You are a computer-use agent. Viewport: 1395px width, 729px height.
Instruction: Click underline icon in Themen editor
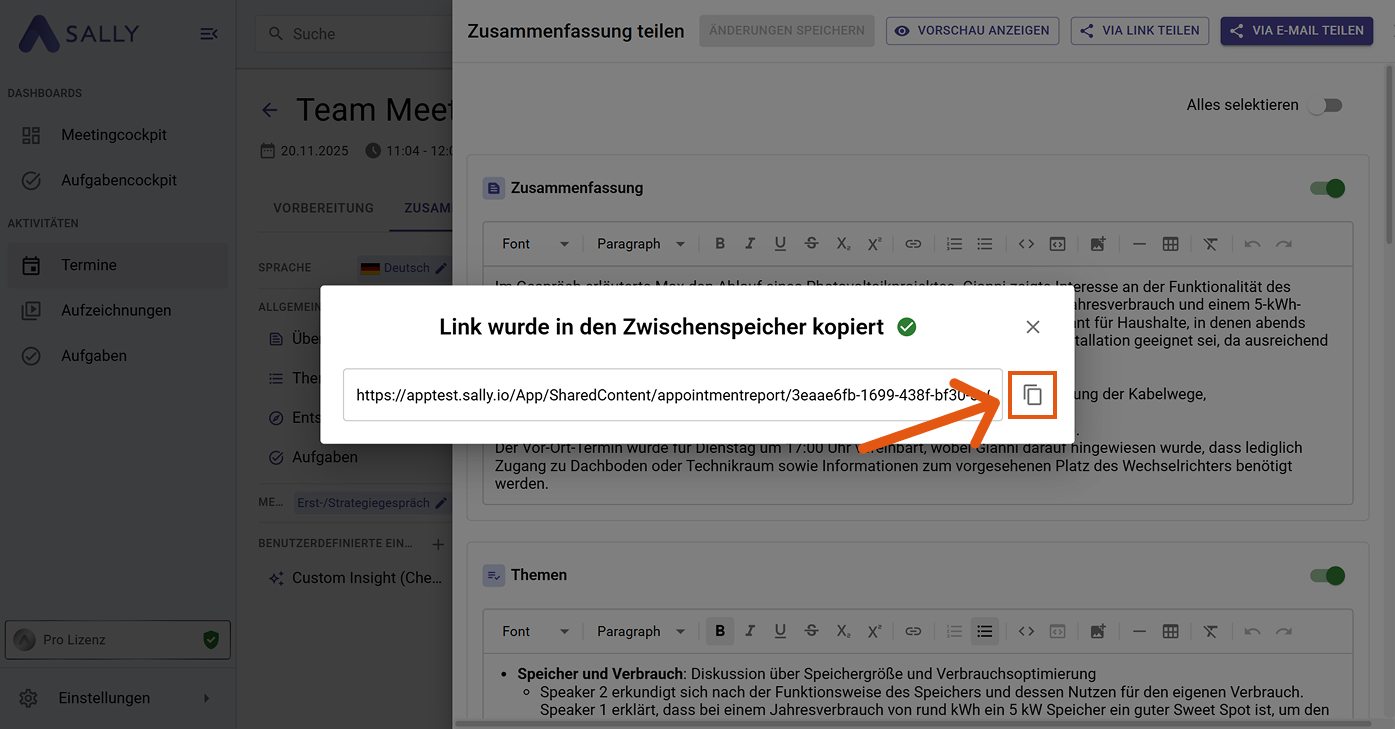(x=780, y=631)
